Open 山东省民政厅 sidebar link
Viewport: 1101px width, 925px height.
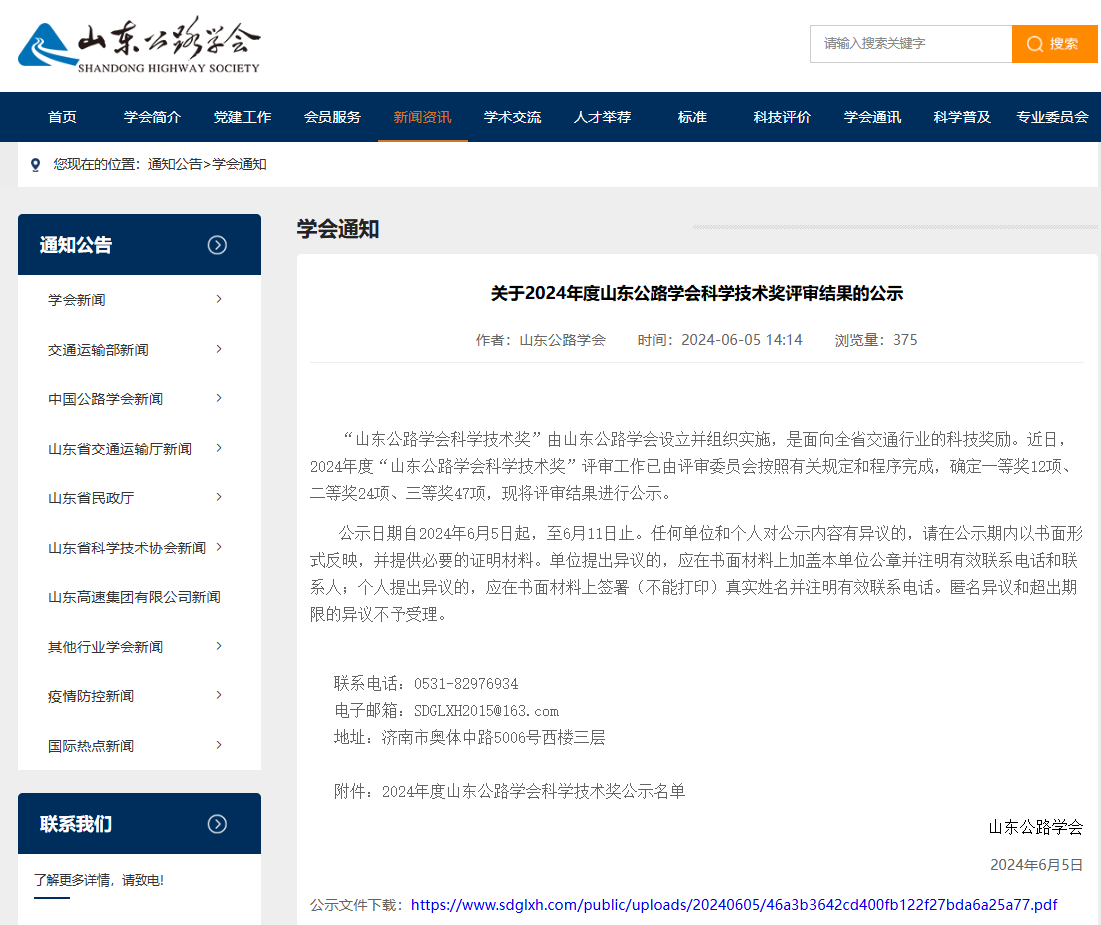click(91, 498)
